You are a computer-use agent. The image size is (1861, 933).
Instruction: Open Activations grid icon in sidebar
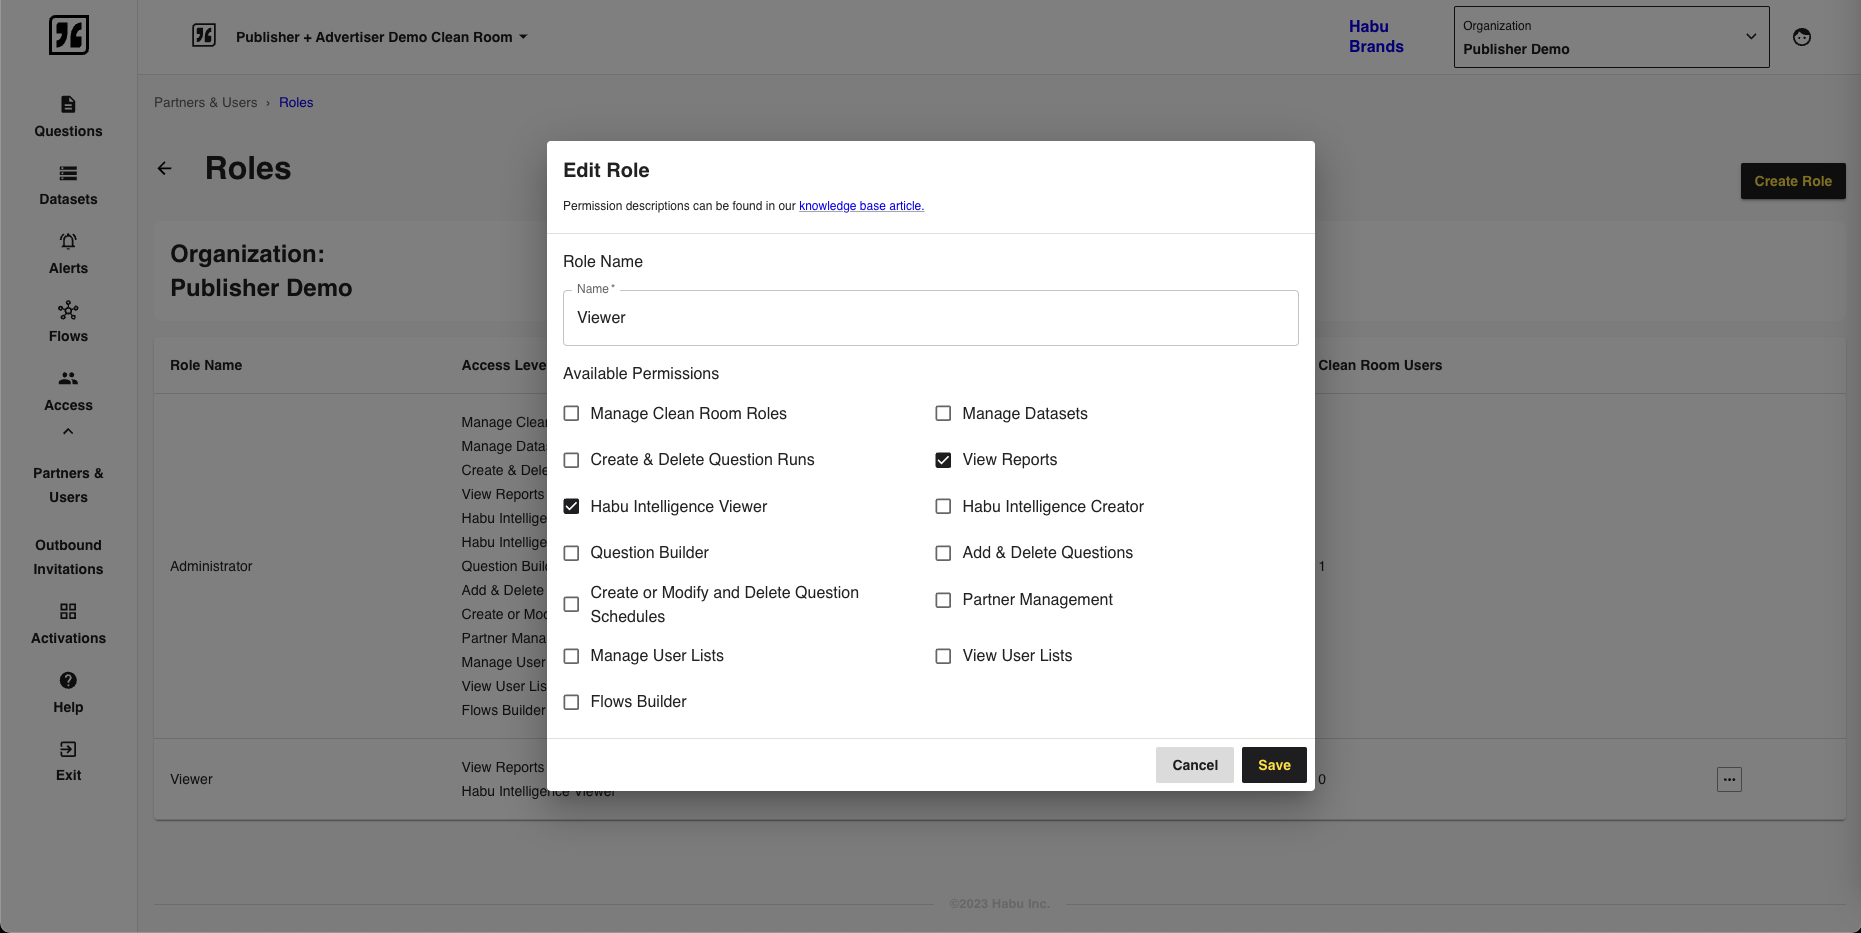pos(68,611)
